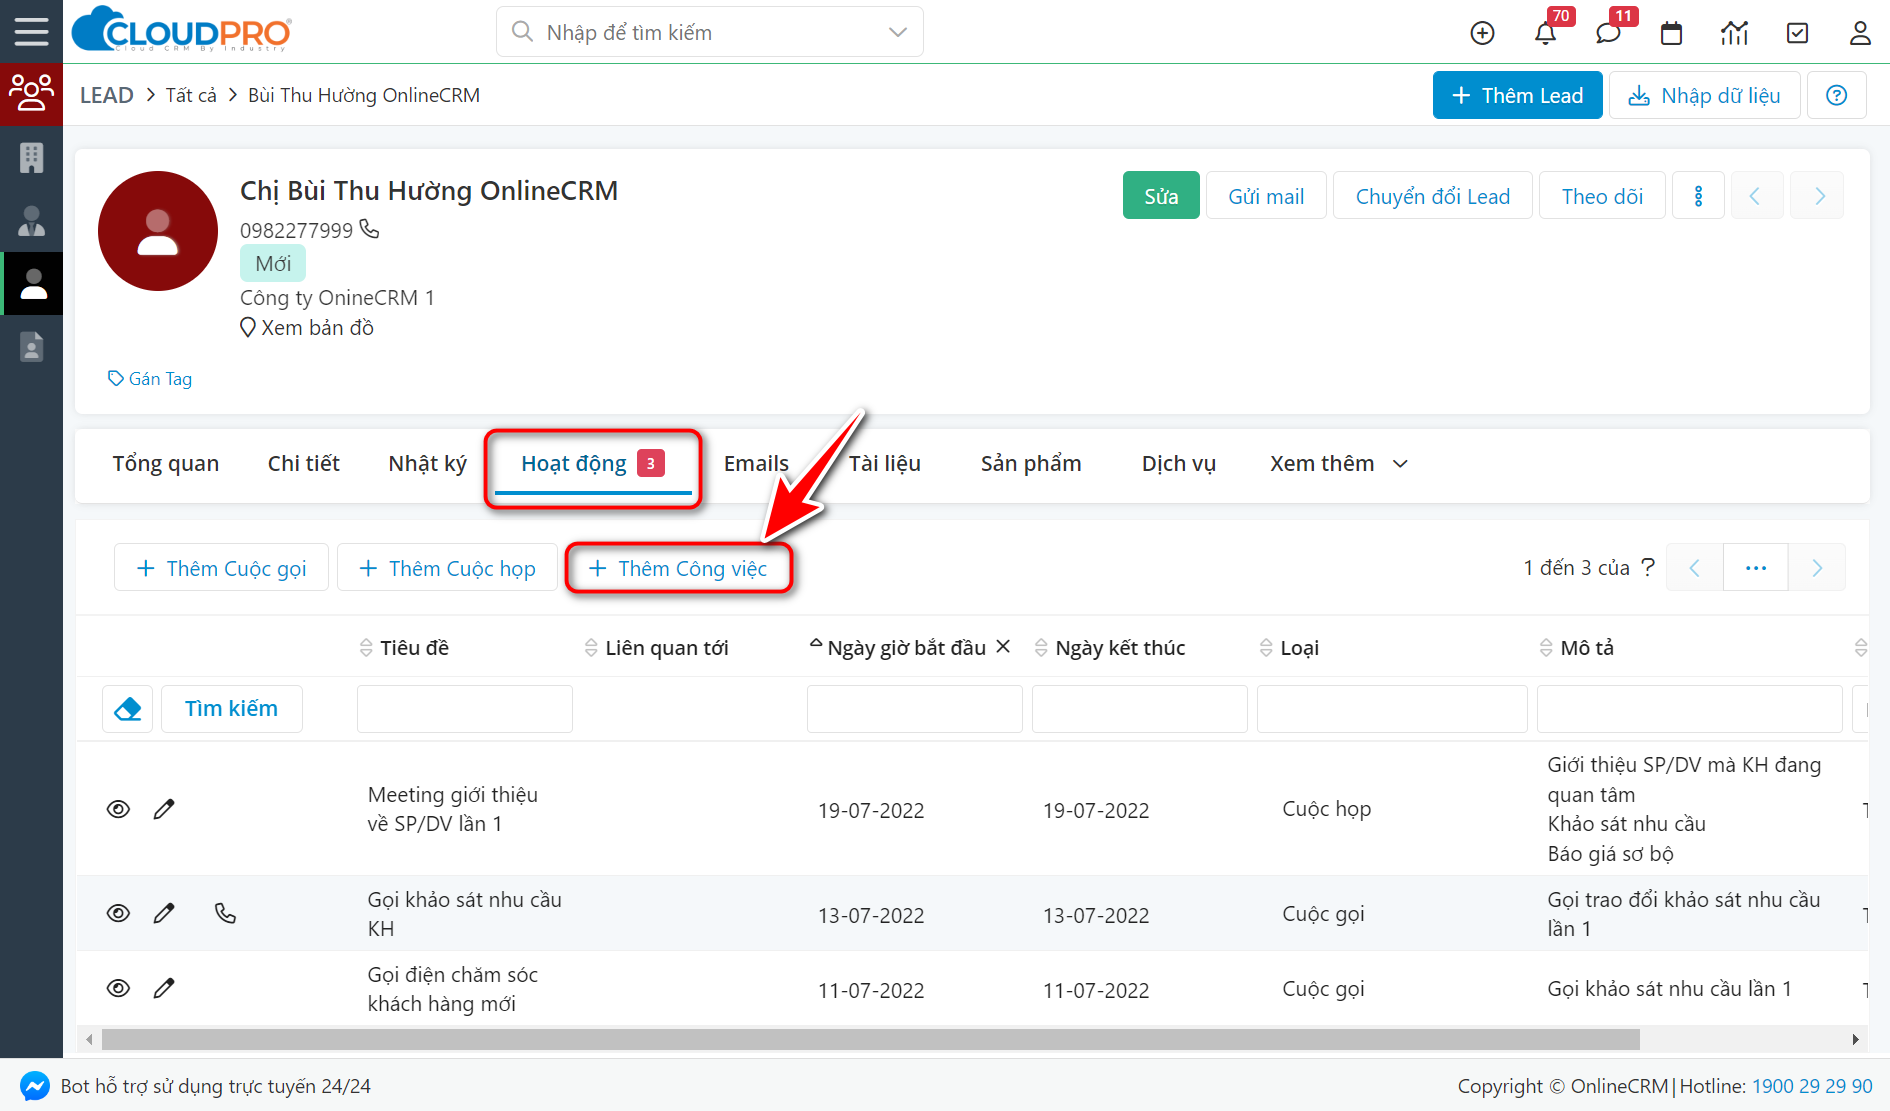Open the user profile icon
The height and width of the screenshot is (1111, 1890).
[x=1860, y=33]
